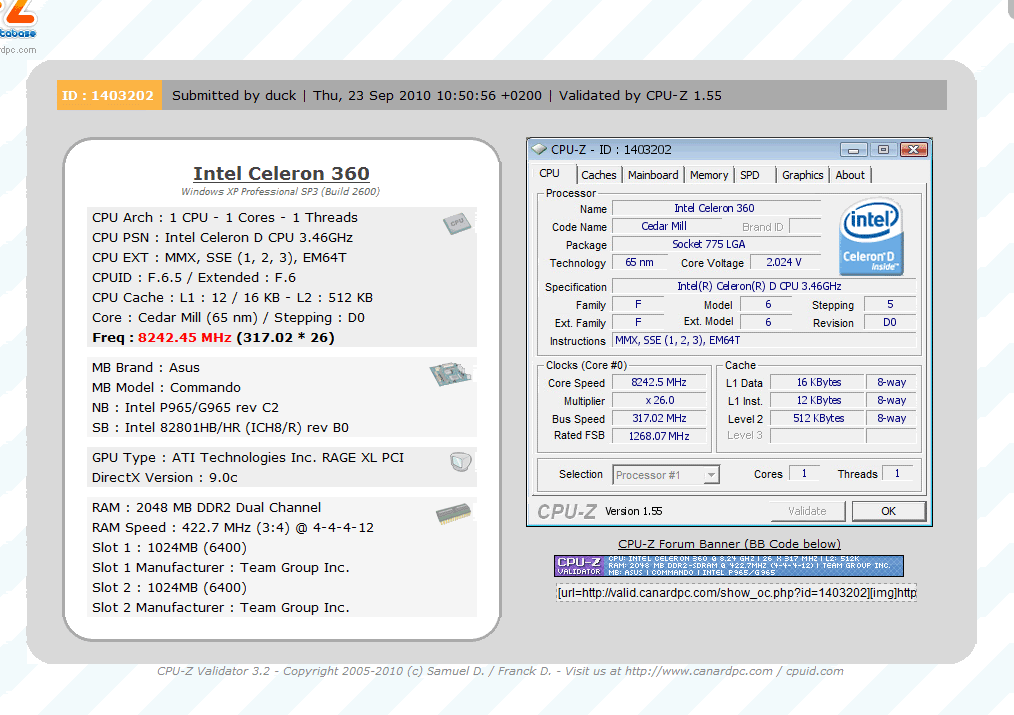1014x715 pixels.
Task: Click the Technology value 65 nm
Action: (x=639, y=262)
